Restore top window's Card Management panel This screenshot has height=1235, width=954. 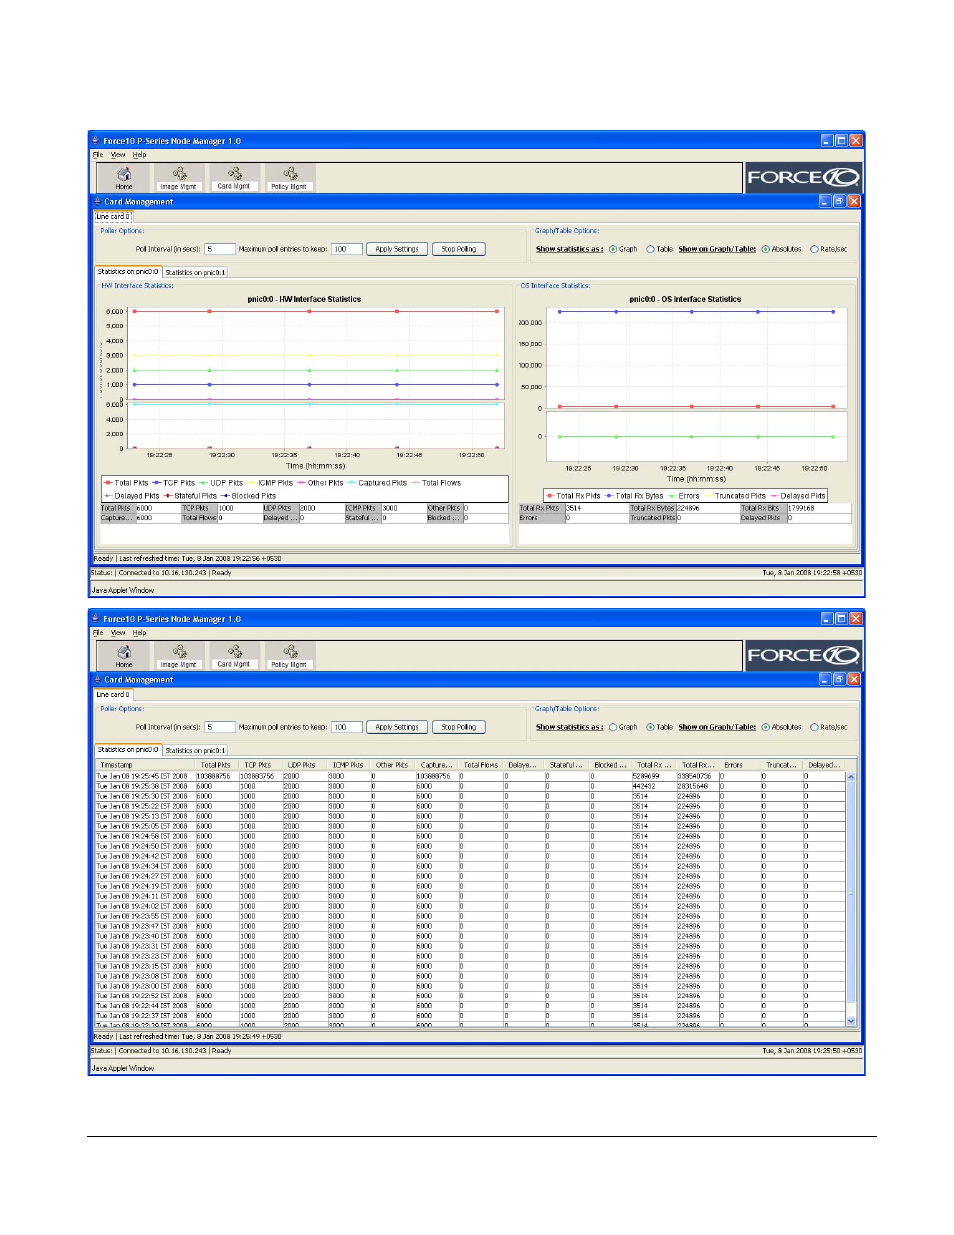[839, 201]
